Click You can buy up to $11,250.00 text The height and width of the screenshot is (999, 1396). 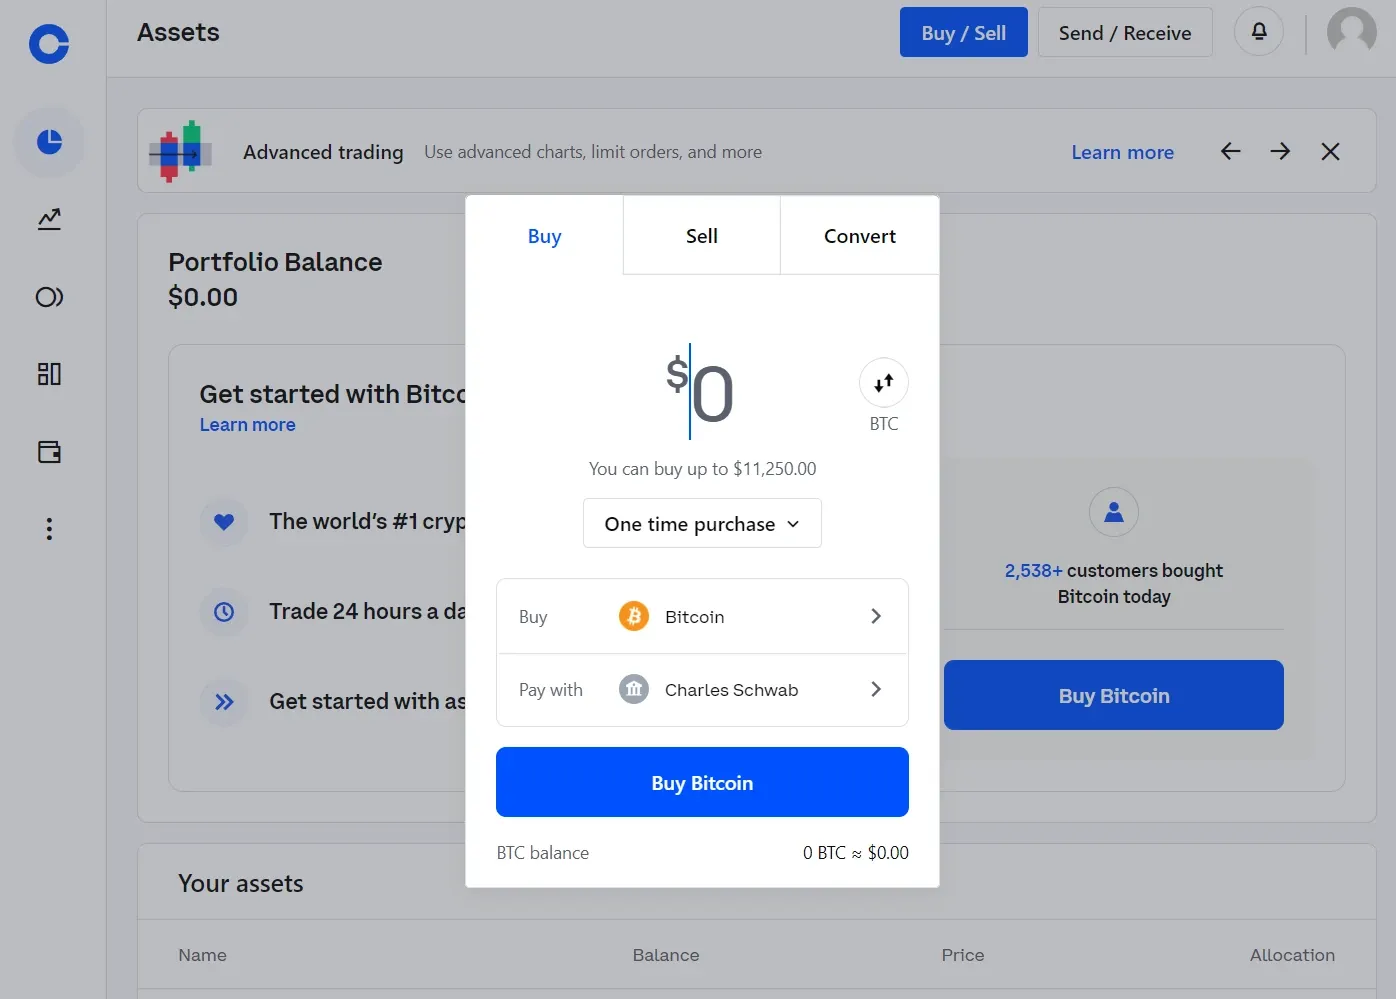click(702, 469)
